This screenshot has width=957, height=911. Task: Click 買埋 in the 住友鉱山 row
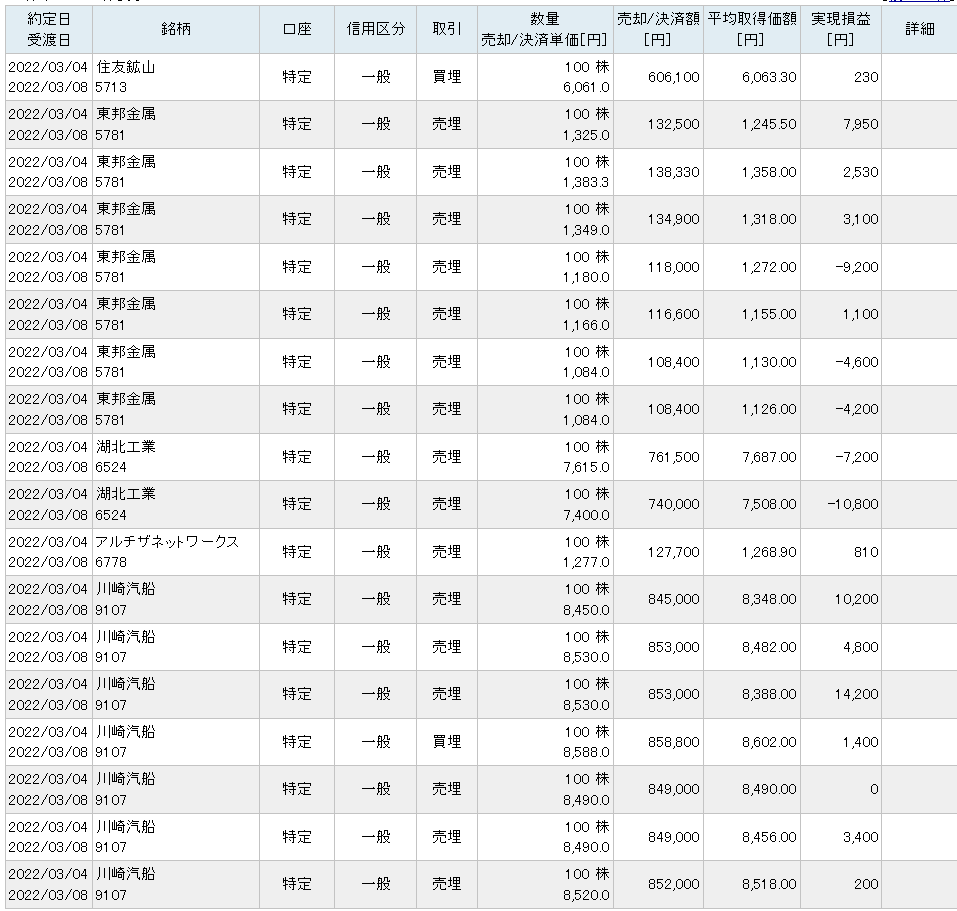coord(447,77)
